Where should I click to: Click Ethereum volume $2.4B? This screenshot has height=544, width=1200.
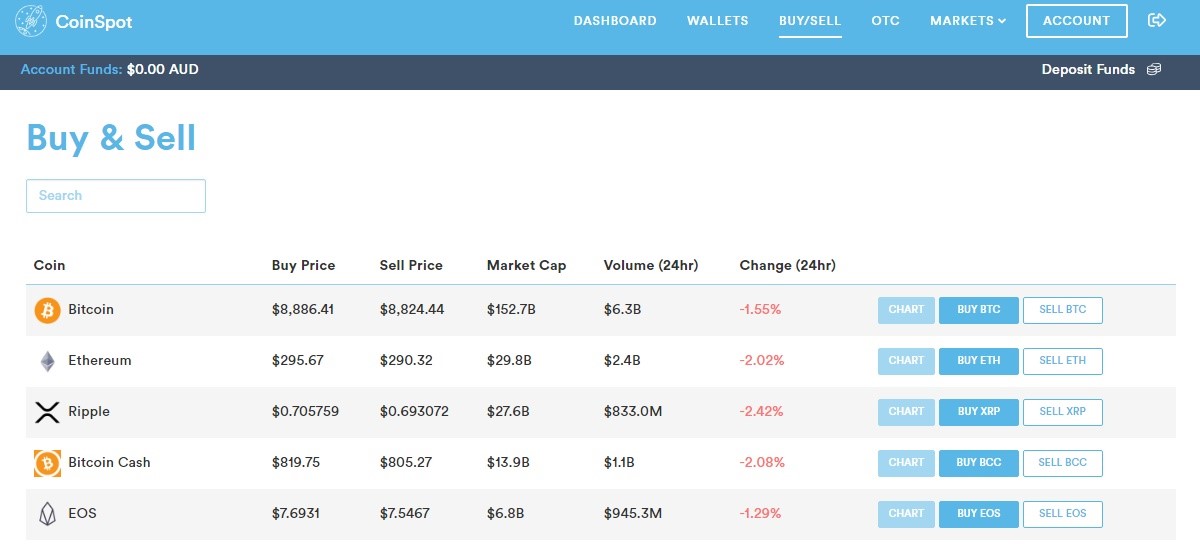pyautogui.click(x=622, y=361)
